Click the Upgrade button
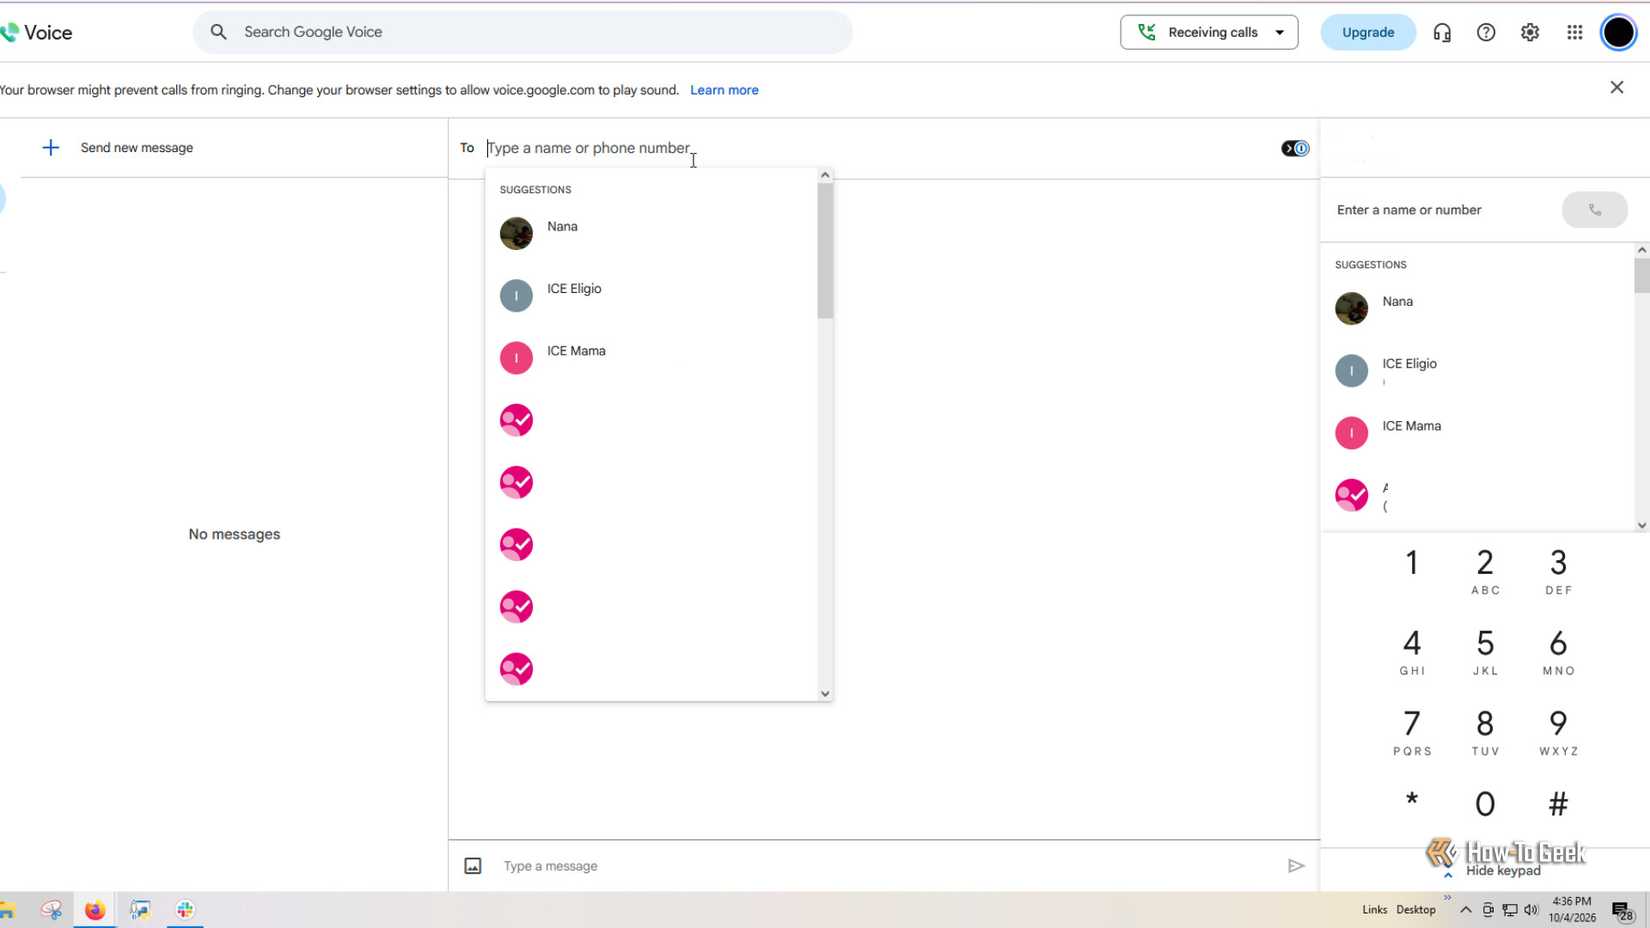The height and width of the screenshot is (928, 1650). (1368, 32)
